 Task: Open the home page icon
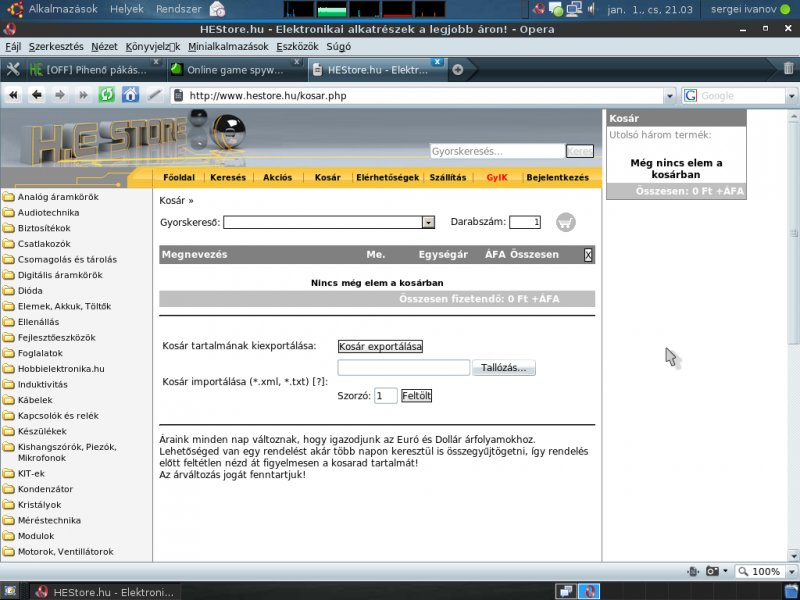click(130, 95)
